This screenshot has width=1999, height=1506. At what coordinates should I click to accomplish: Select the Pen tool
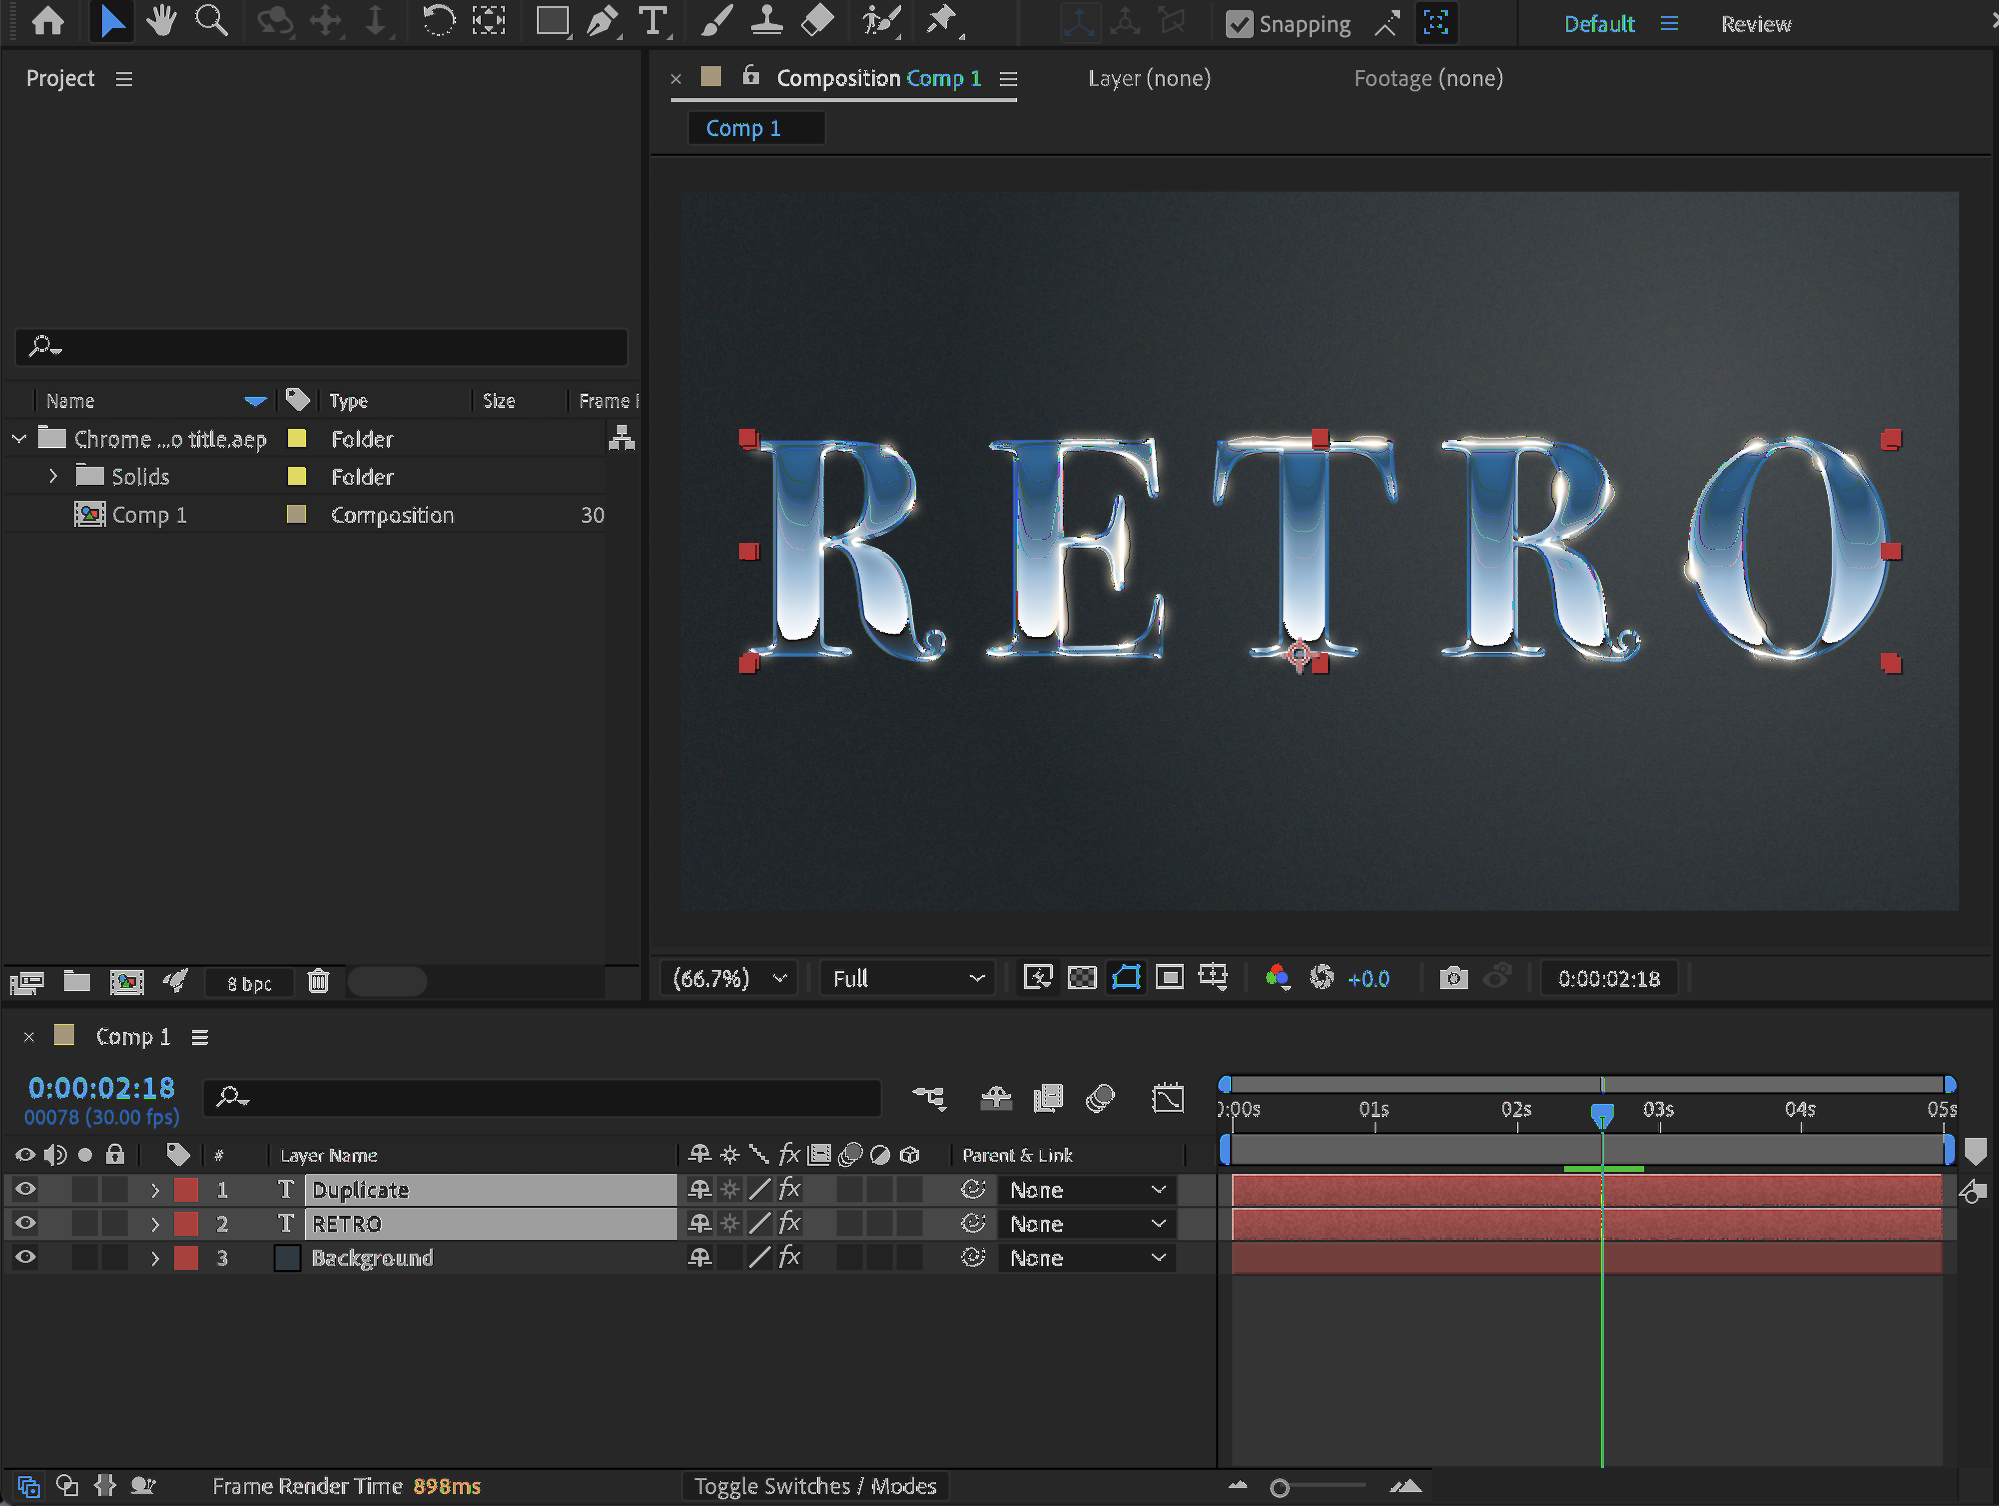point(601,21)
